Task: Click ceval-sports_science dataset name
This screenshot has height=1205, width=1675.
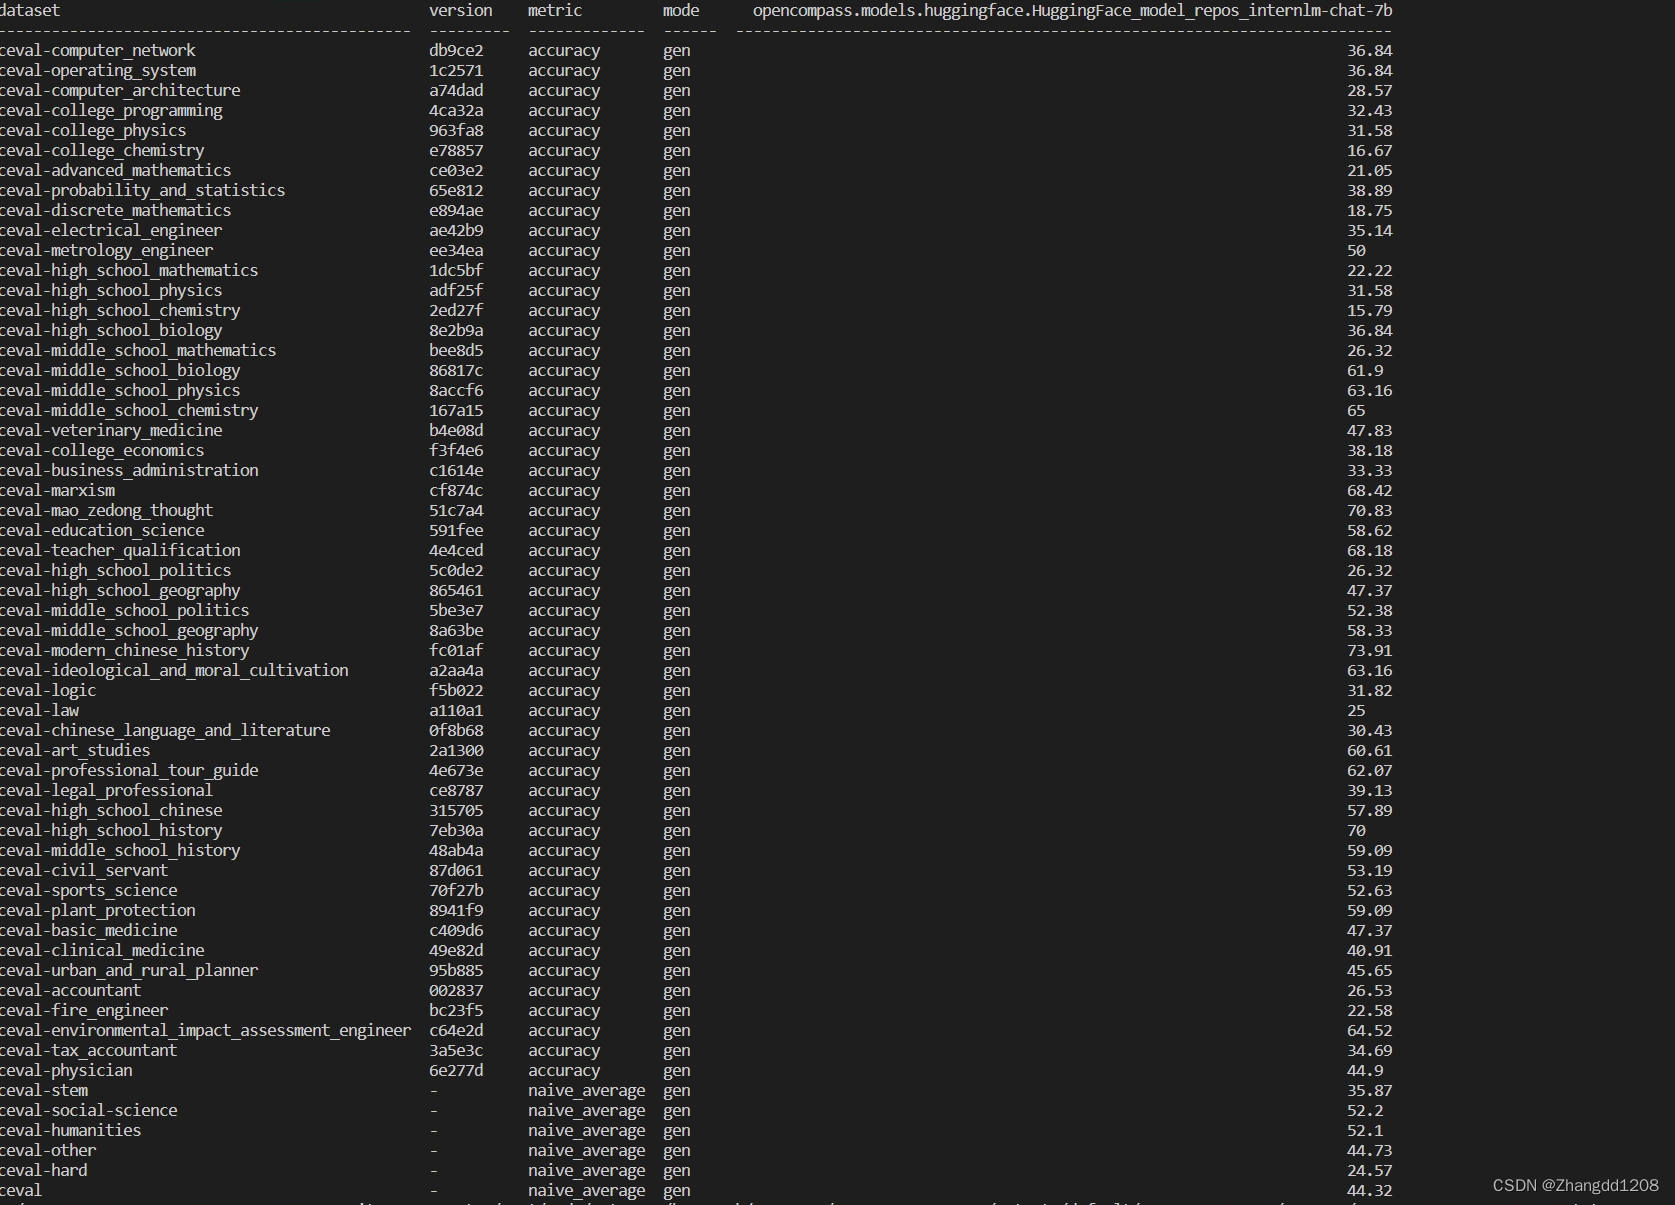Action: [x=89, y=890]
